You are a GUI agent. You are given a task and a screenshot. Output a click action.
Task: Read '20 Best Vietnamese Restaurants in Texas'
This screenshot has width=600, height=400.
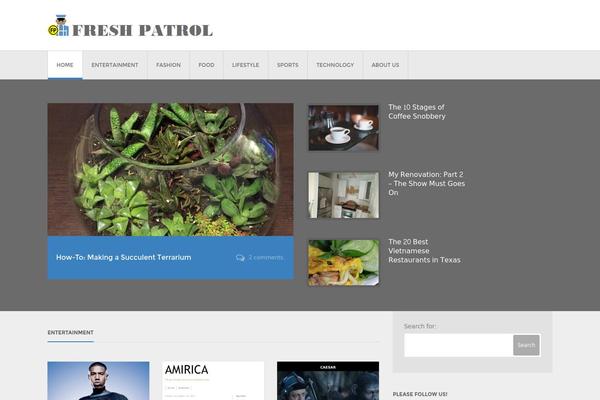pos(424,251)
